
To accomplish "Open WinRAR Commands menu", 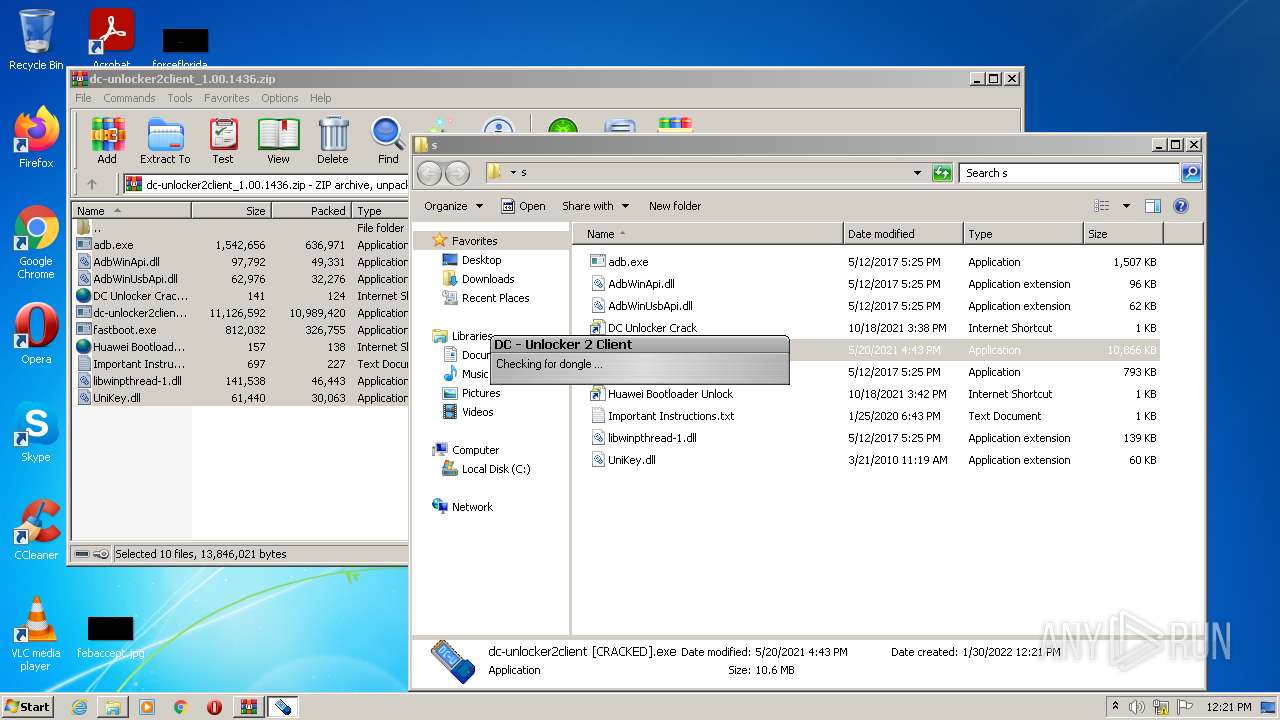I will (x=129, y=98).
